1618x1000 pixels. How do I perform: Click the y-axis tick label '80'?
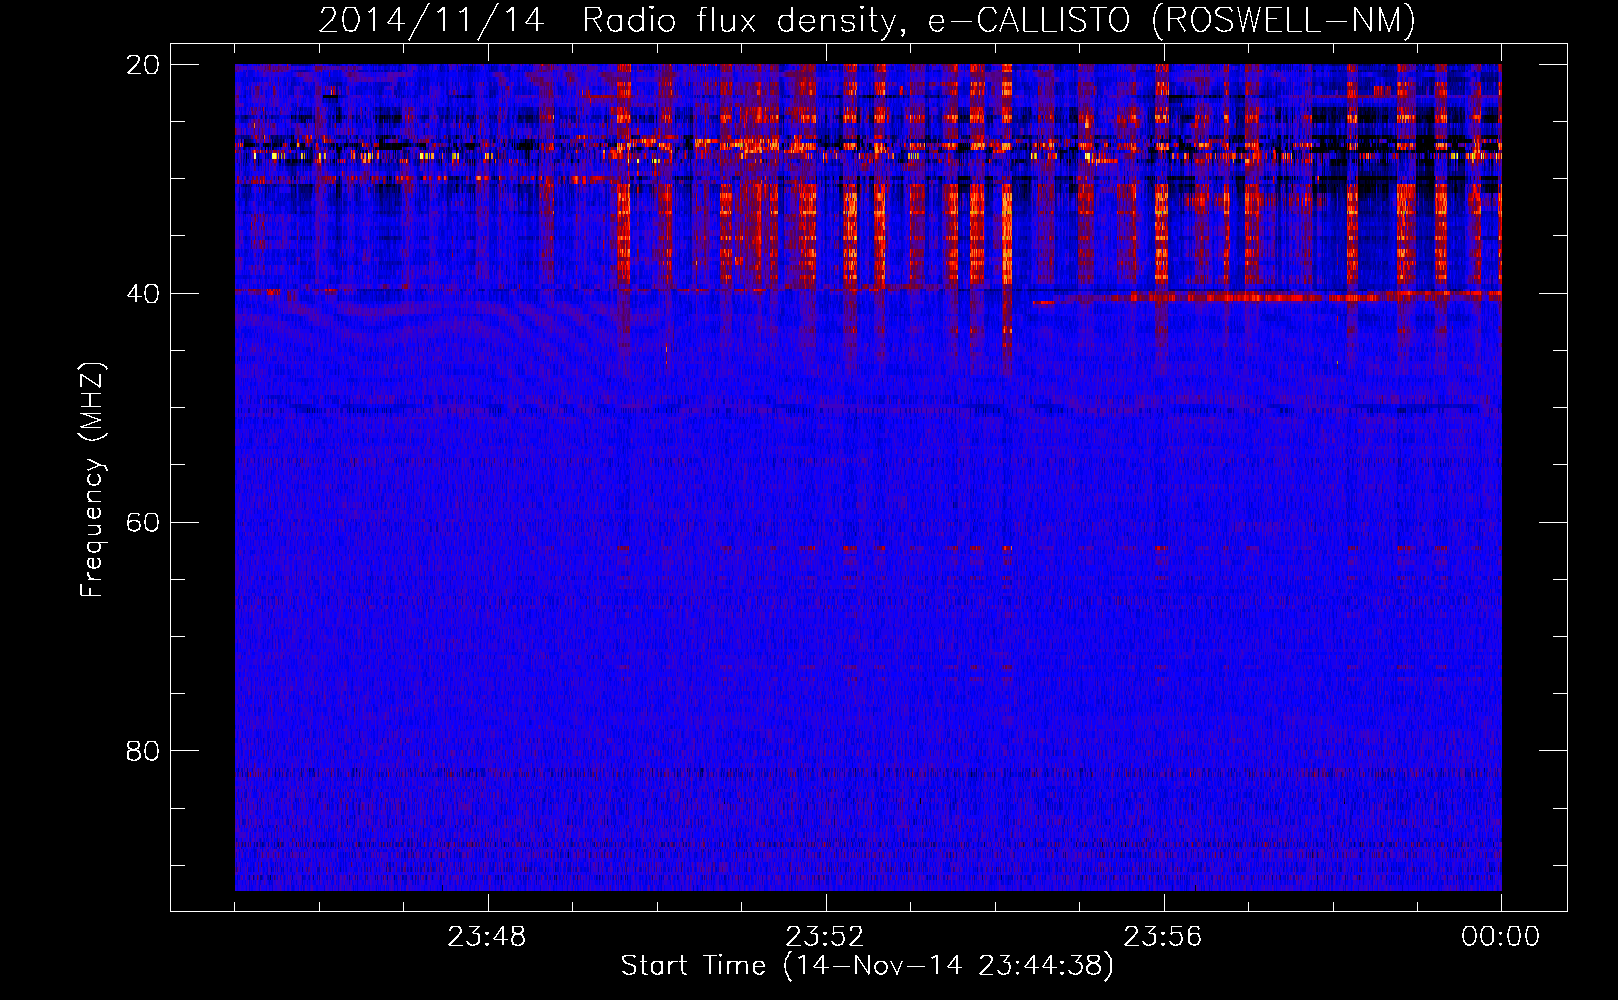(x=143, y=751)
